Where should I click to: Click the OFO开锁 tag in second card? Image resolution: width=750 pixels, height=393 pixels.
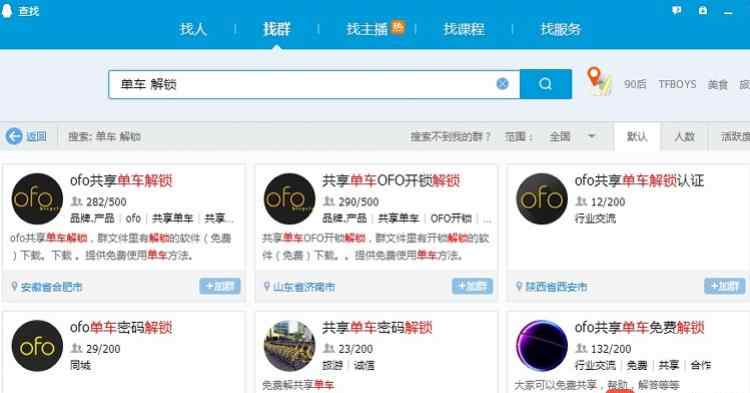(x=451, y=218)
